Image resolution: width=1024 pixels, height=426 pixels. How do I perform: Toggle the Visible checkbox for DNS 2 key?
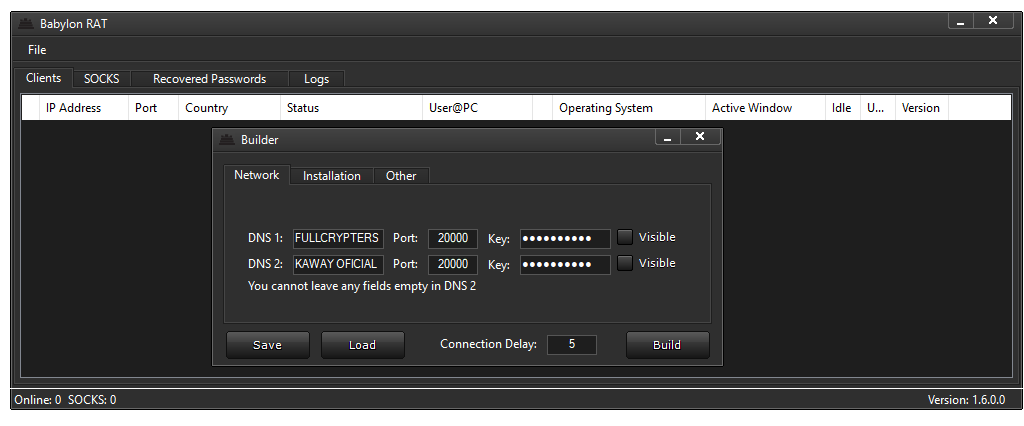(625, 263)
